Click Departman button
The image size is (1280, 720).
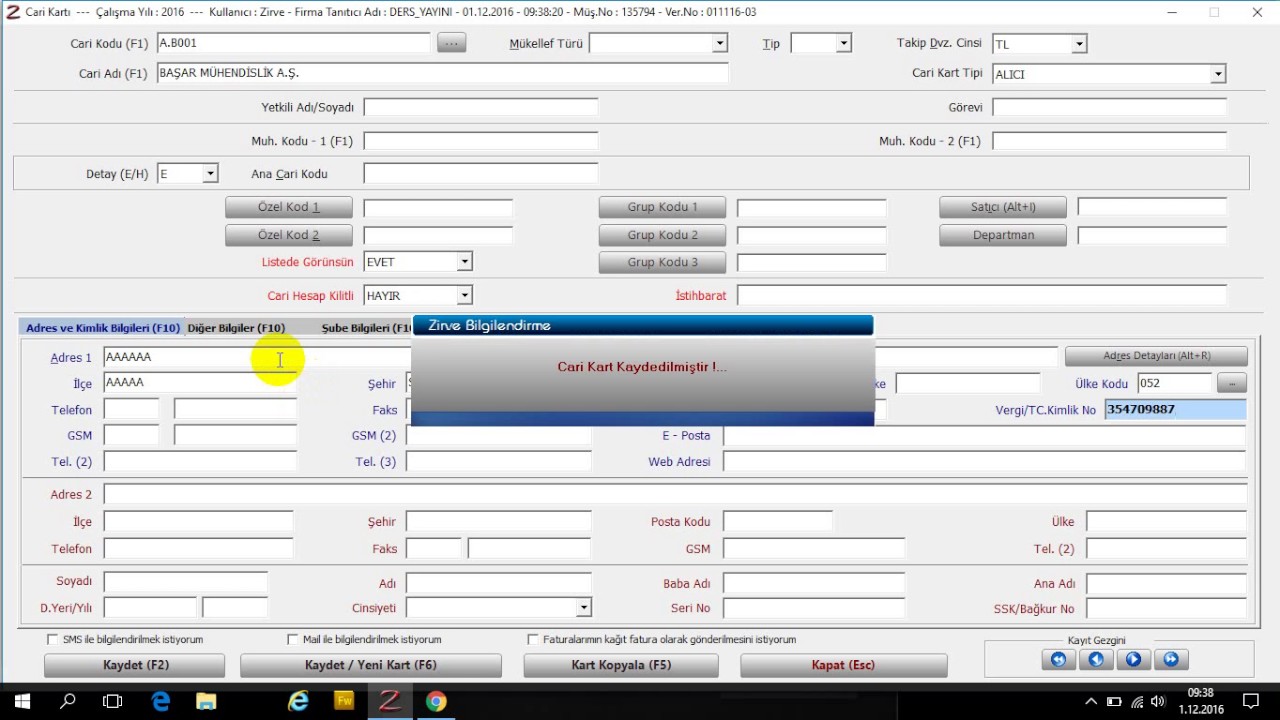[x=1003, y=235]
